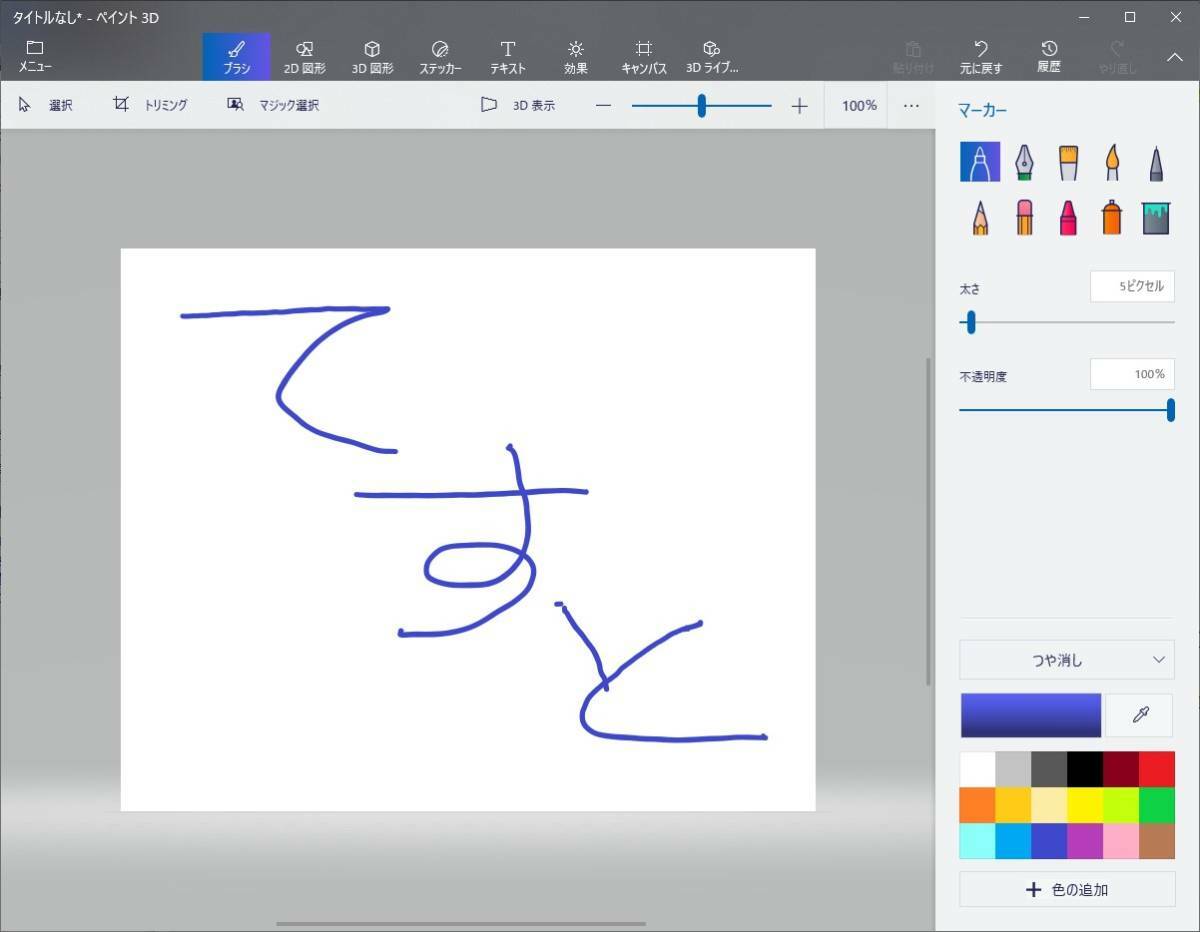Pick the yellow color swatch
Image resolution: width=1200 pixels, height=932 pixels.
(1085, 805)
